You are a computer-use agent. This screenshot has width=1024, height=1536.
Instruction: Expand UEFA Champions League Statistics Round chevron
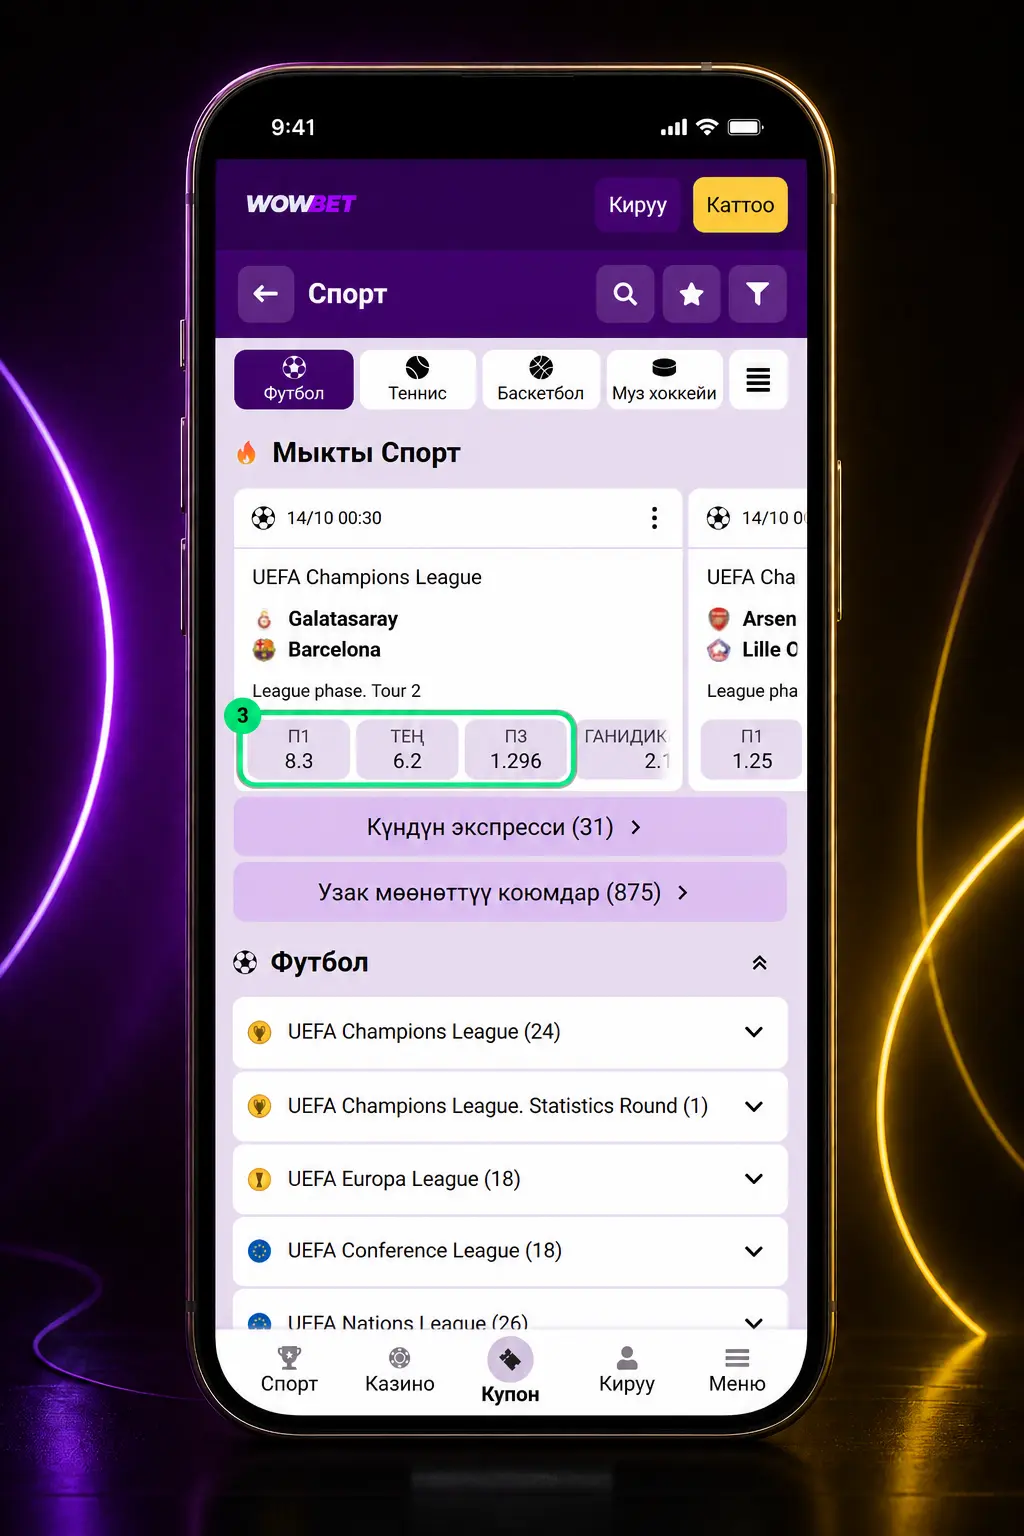754,1106
